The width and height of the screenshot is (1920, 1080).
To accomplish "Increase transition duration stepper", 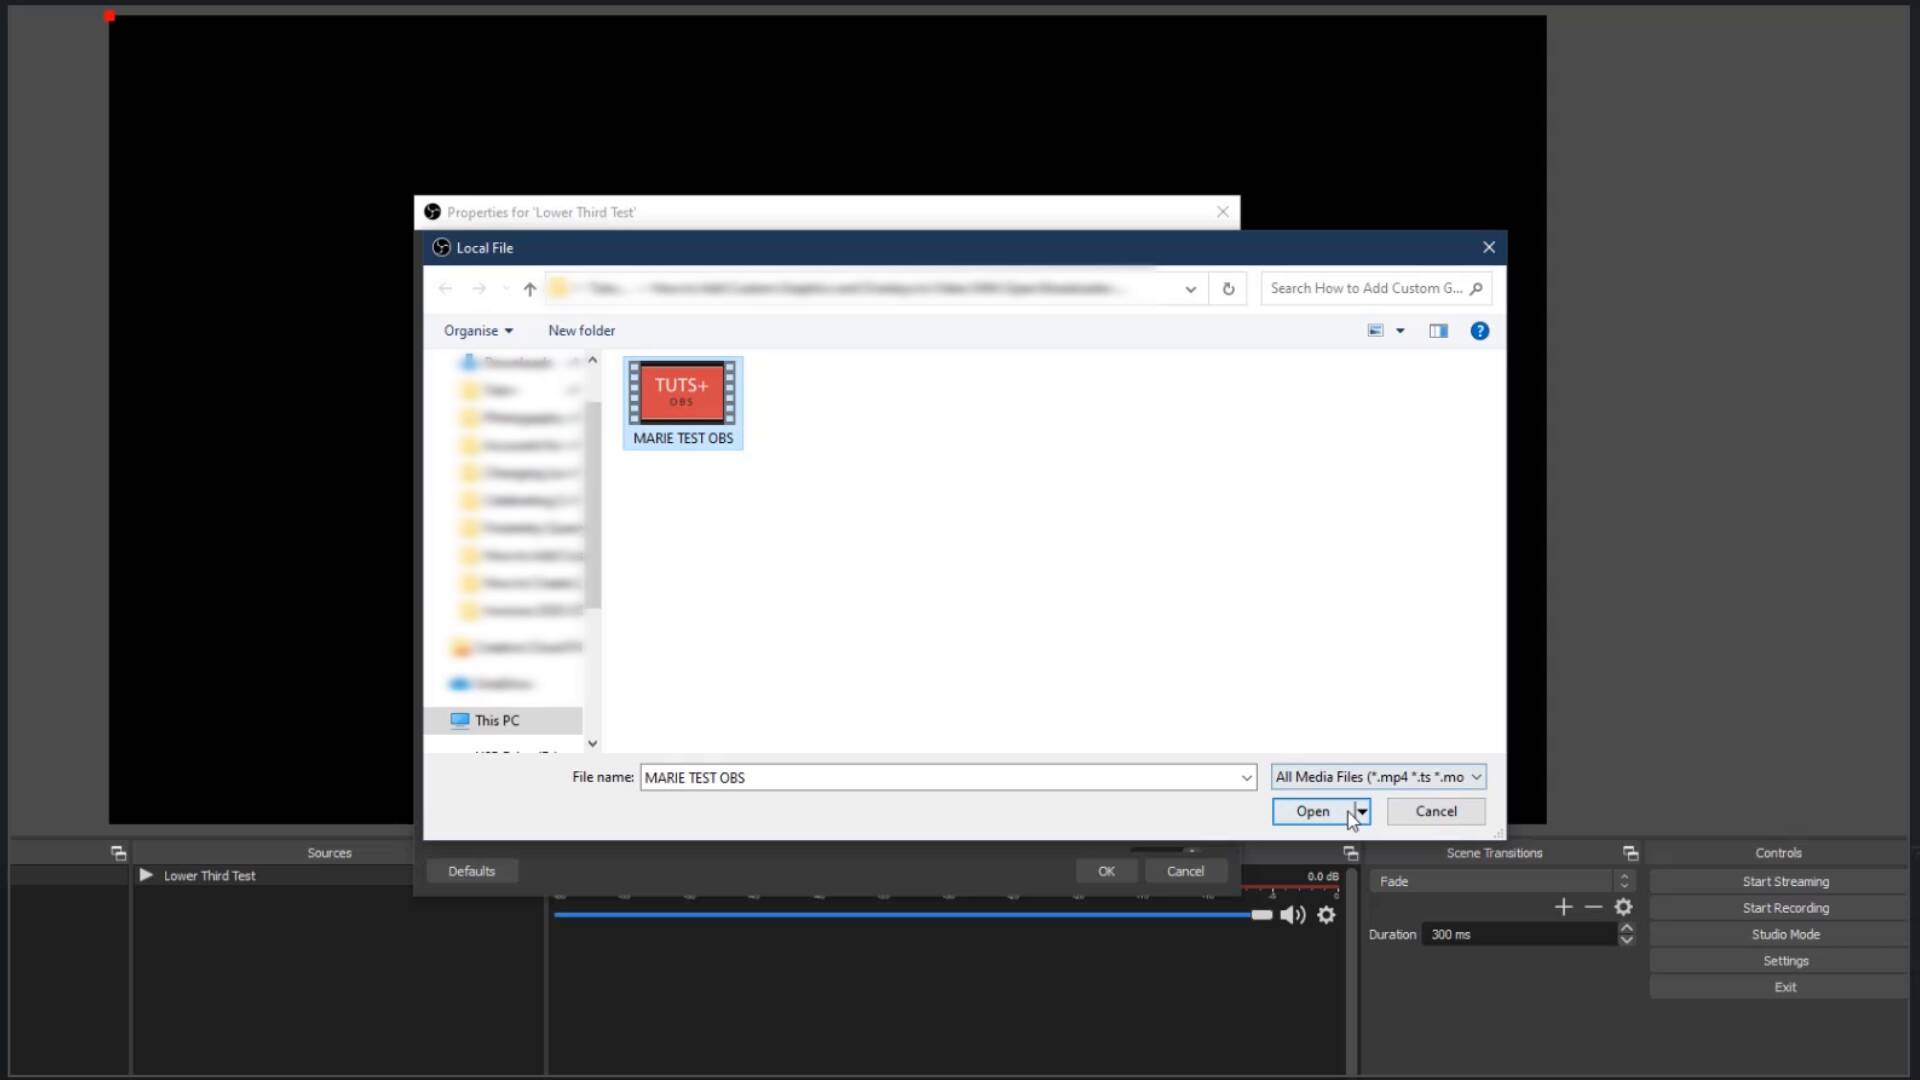I will pyautogui.click(x=1627, y=928).
